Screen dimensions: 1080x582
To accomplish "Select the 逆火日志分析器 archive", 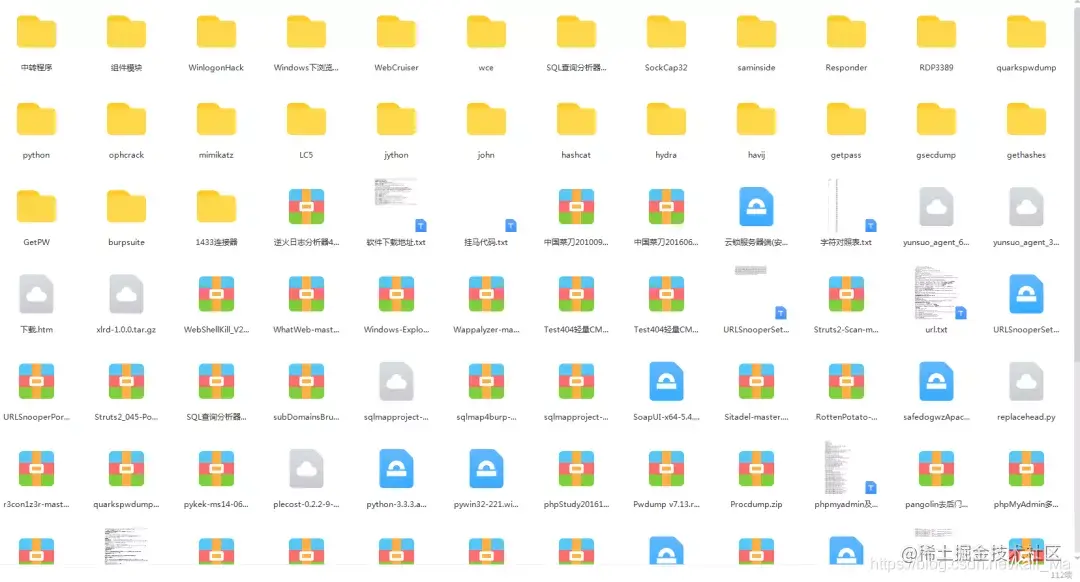I will coord(307,207).
